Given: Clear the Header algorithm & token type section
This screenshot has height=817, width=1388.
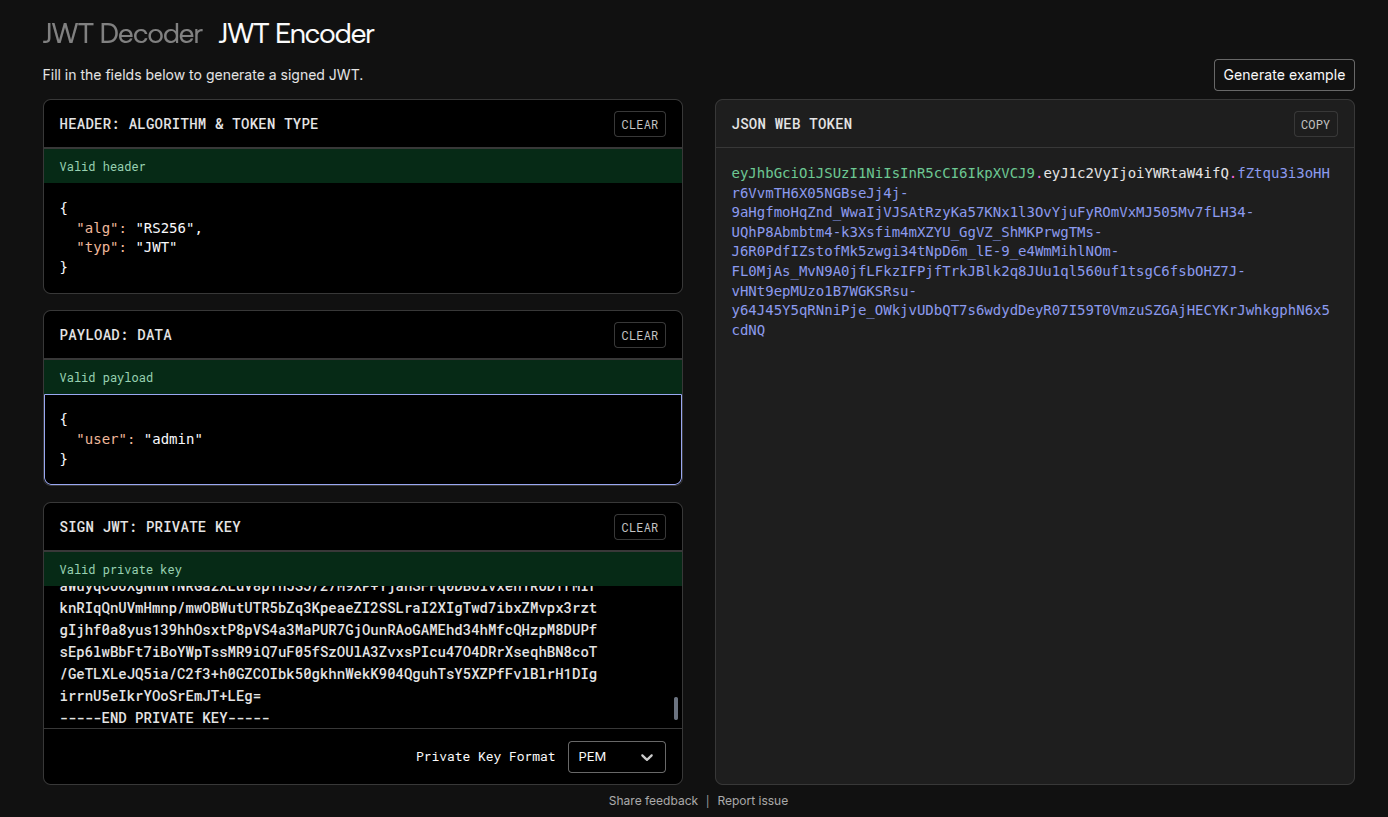Looking at the screenshot, I should [x=639, y=125].
